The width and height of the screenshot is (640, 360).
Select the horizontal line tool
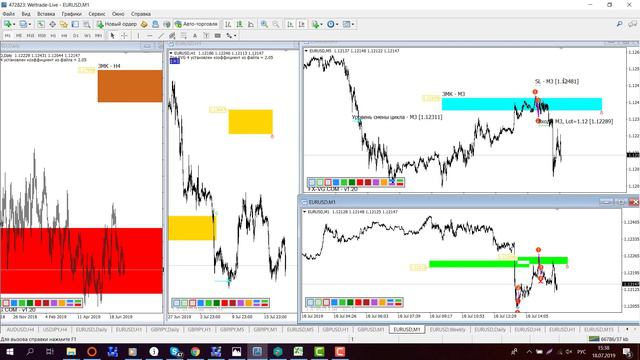149,36
